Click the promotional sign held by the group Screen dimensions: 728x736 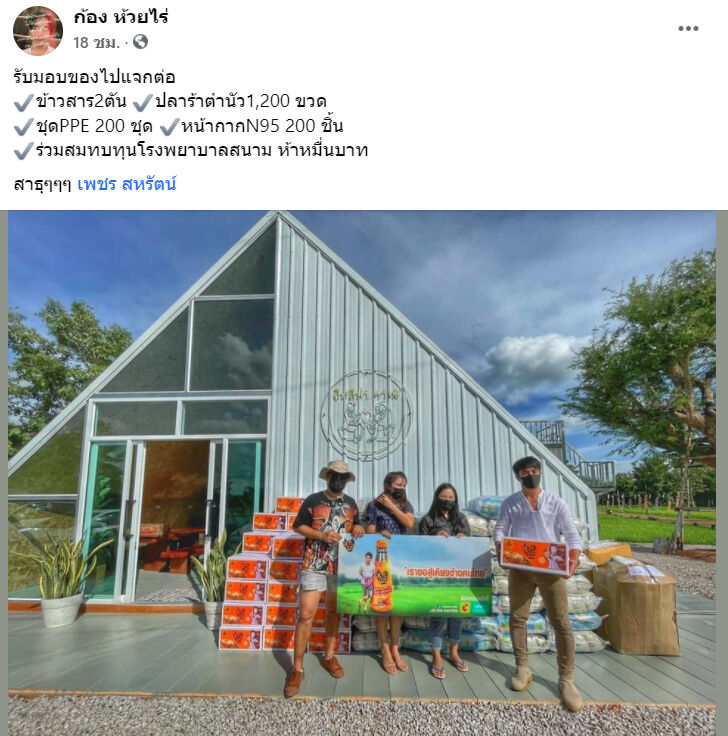[414, 575]
